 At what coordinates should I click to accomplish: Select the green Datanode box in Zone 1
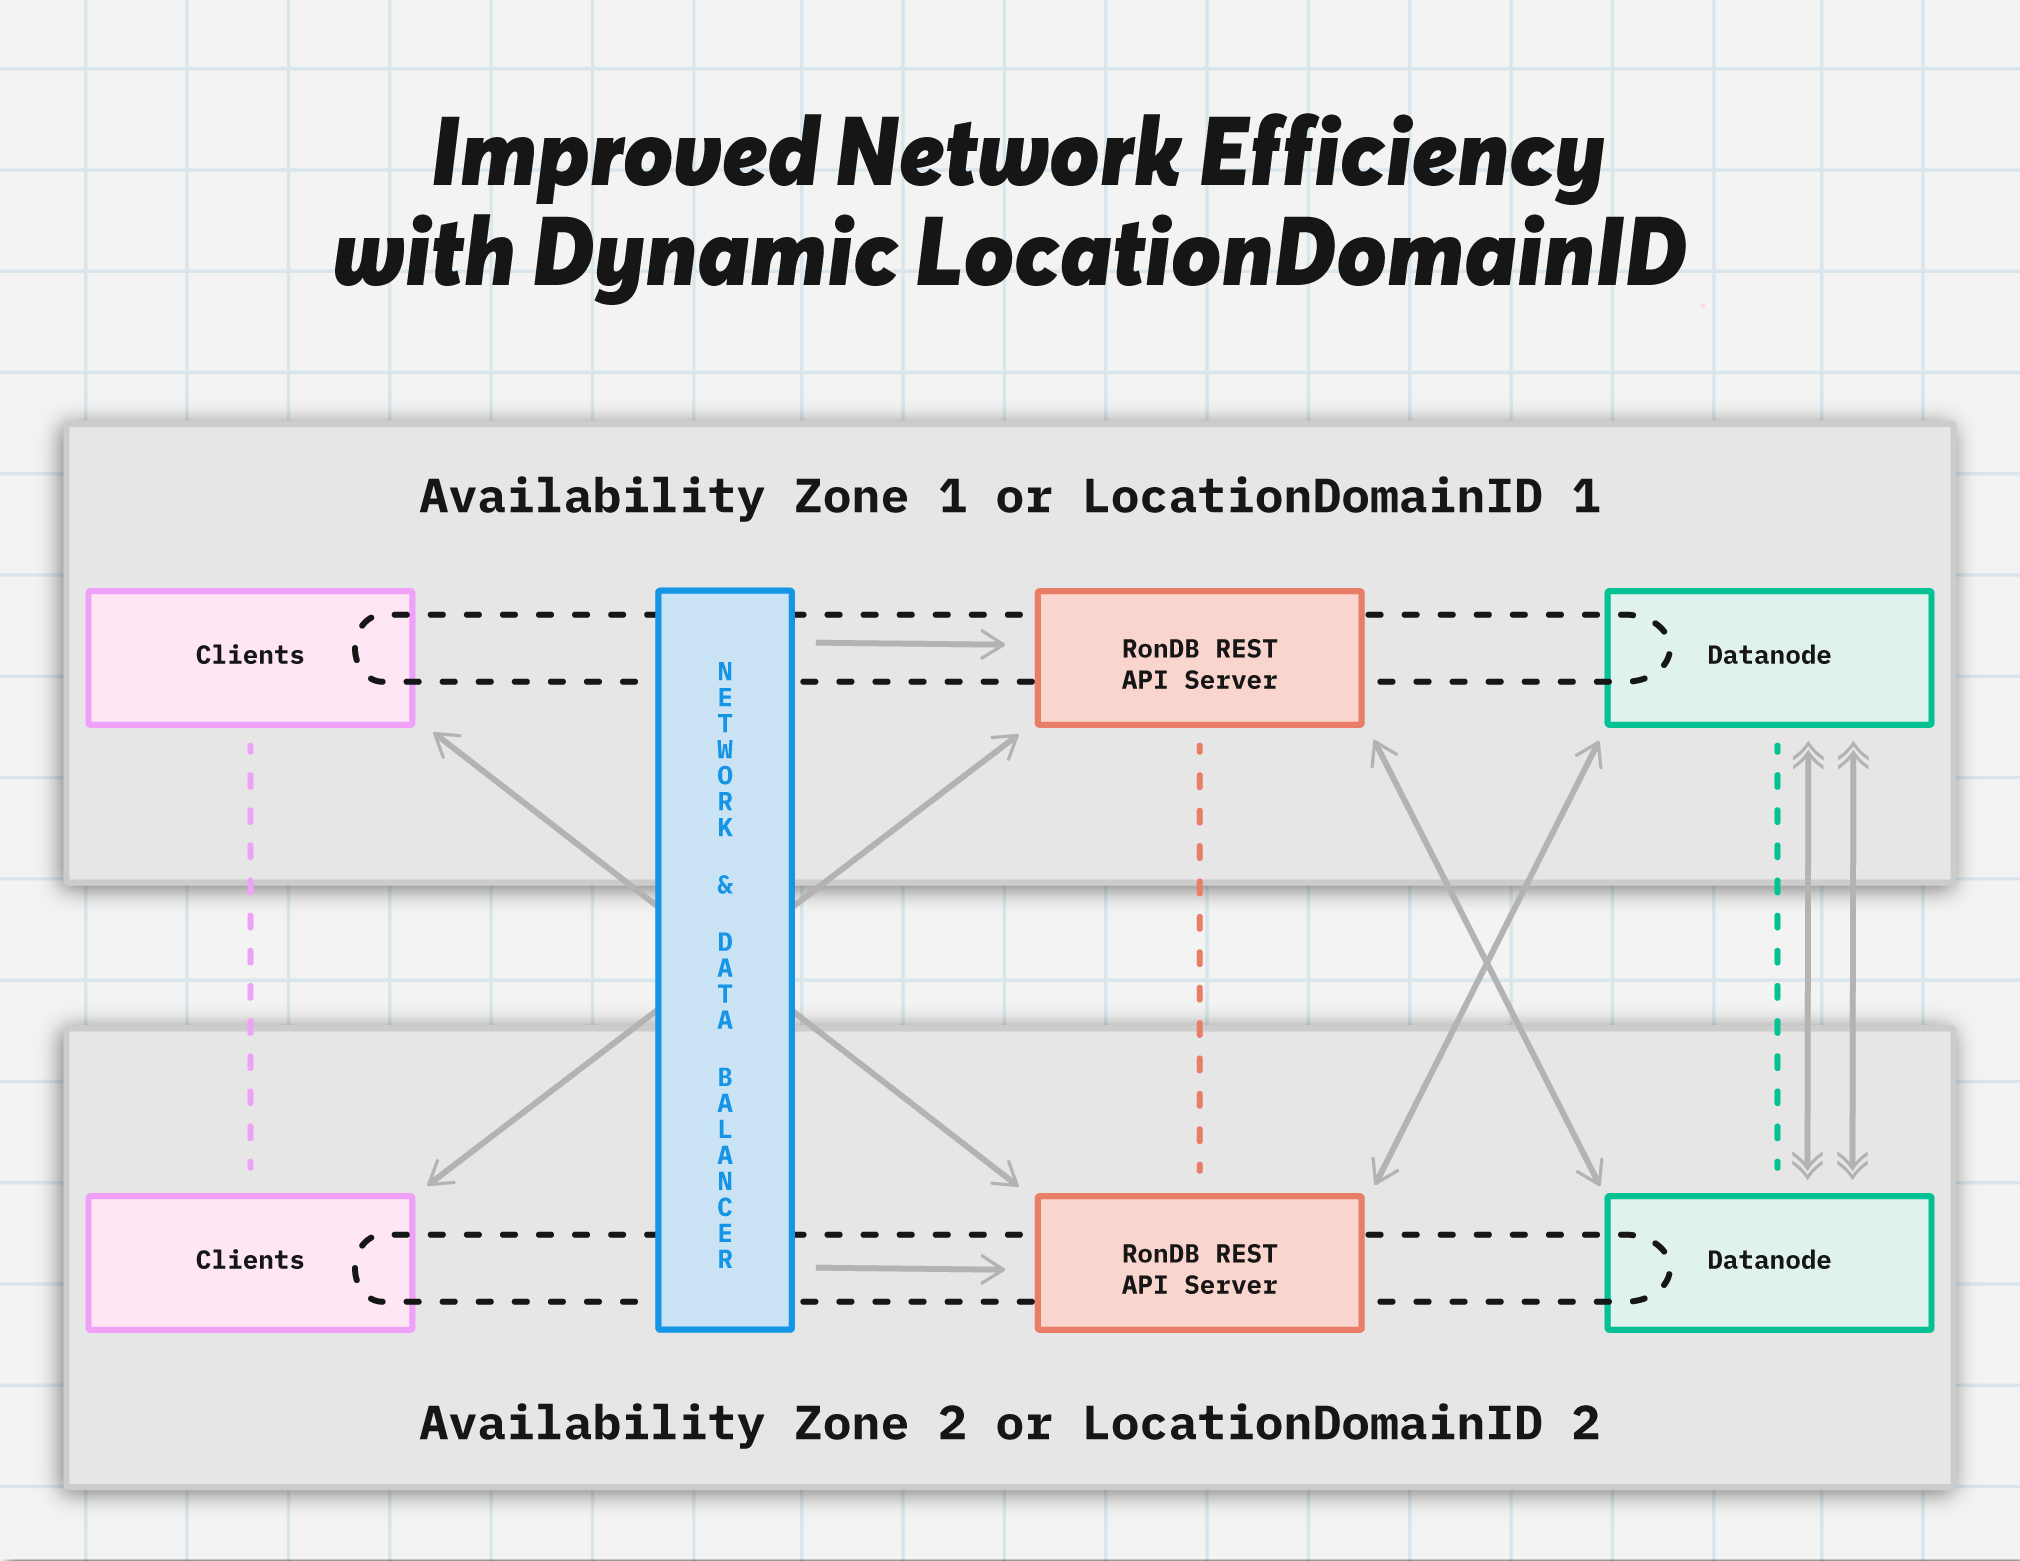click(x=1769, y=657)
